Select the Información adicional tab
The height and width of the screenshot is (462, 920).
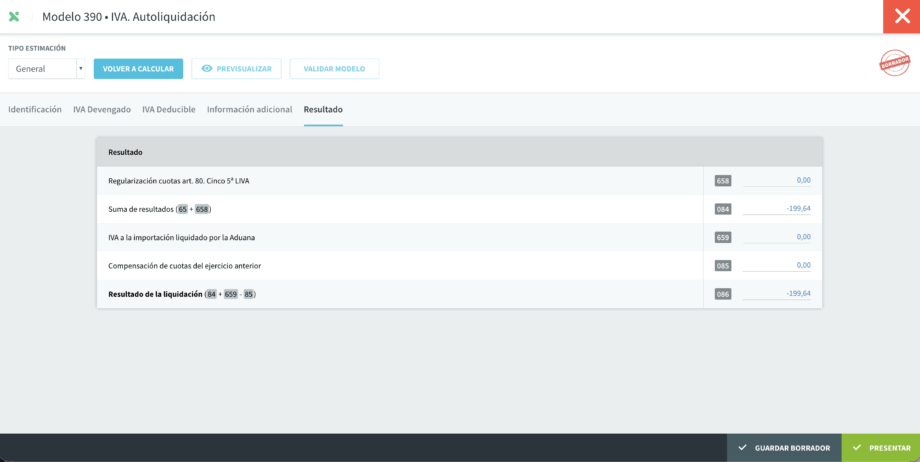coord(249,109)
